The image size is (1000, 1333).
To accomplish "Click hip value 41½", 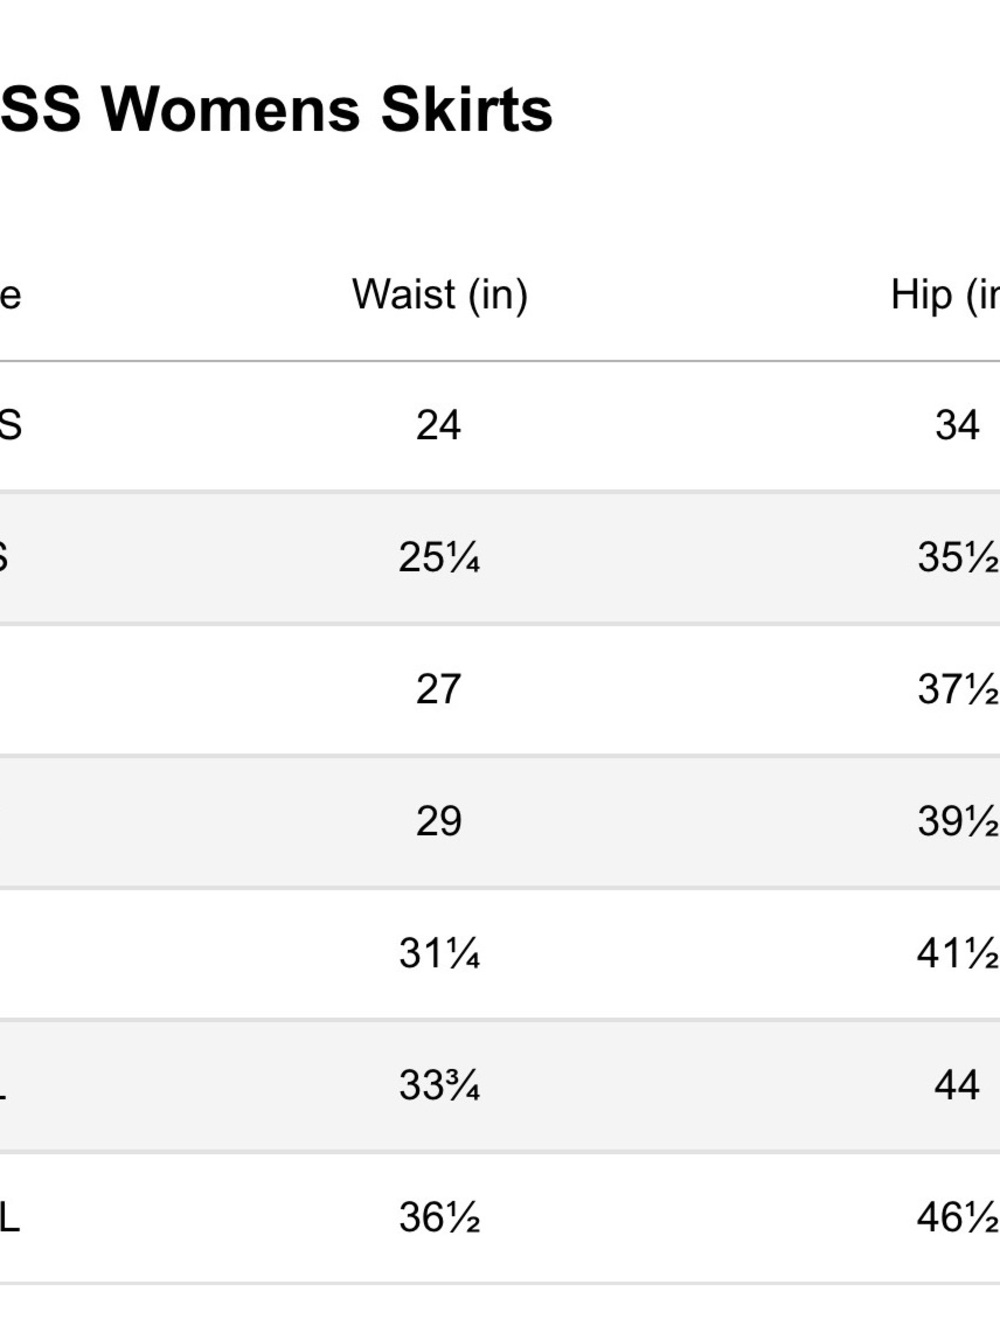I will coord(958,953).
